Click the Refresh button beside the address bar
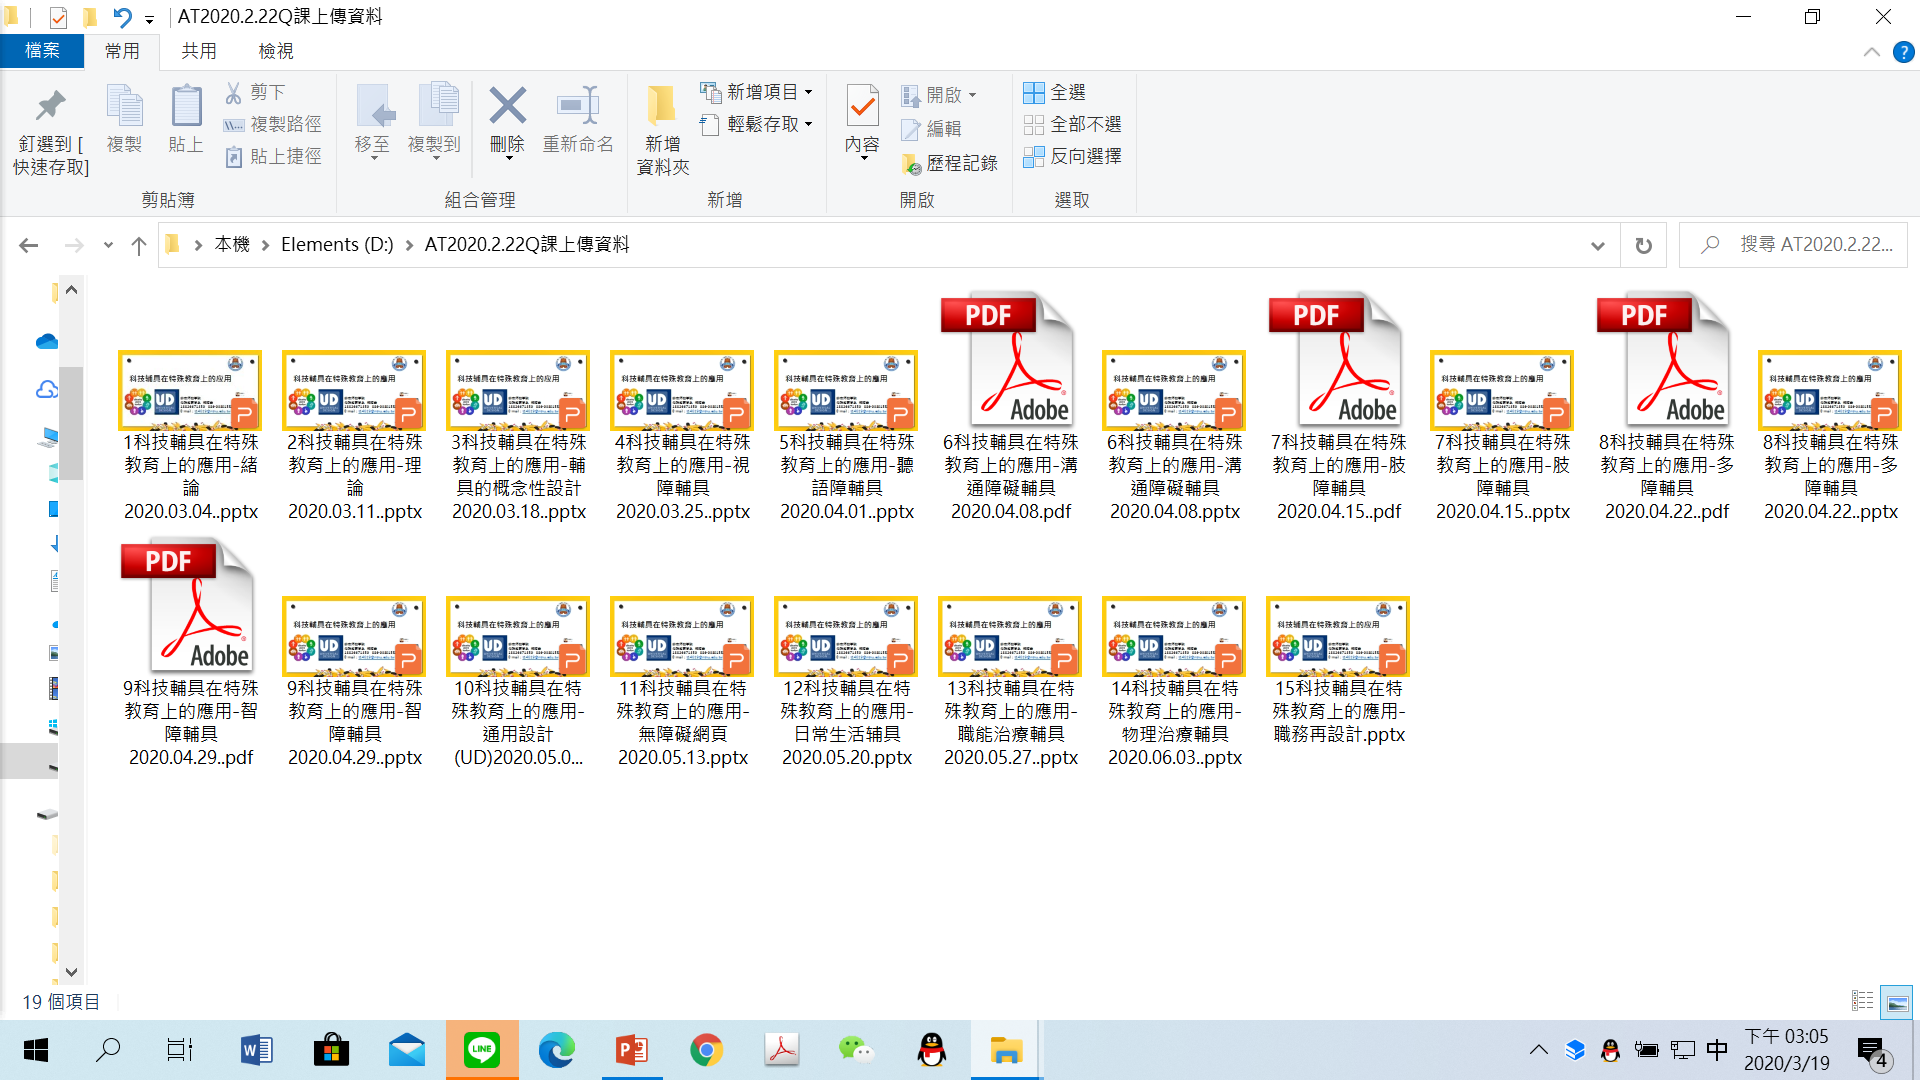The width and height of the screenshot is (1920, 1080). click(x=1643, y=245)
